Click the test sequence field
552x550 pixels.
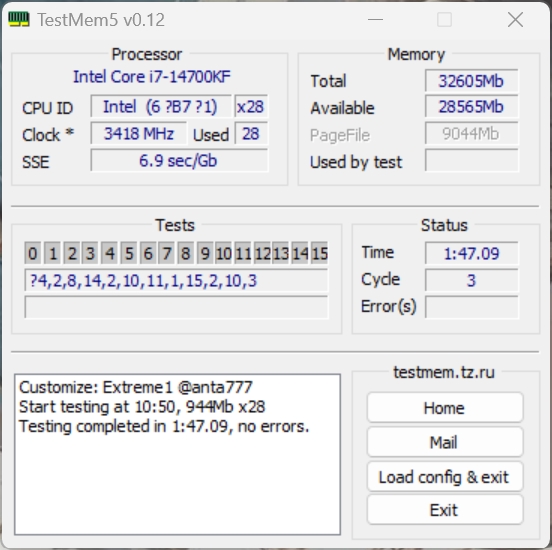[176, 280]
